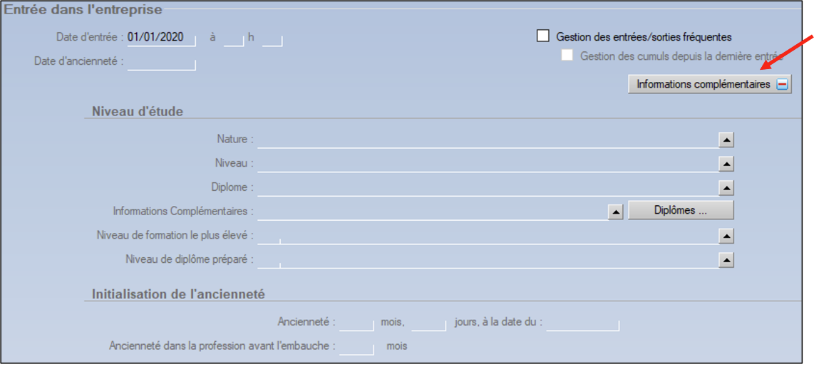Focus the Diplome input field
Viewport: 815px width, 369px height.
[488, 188]
